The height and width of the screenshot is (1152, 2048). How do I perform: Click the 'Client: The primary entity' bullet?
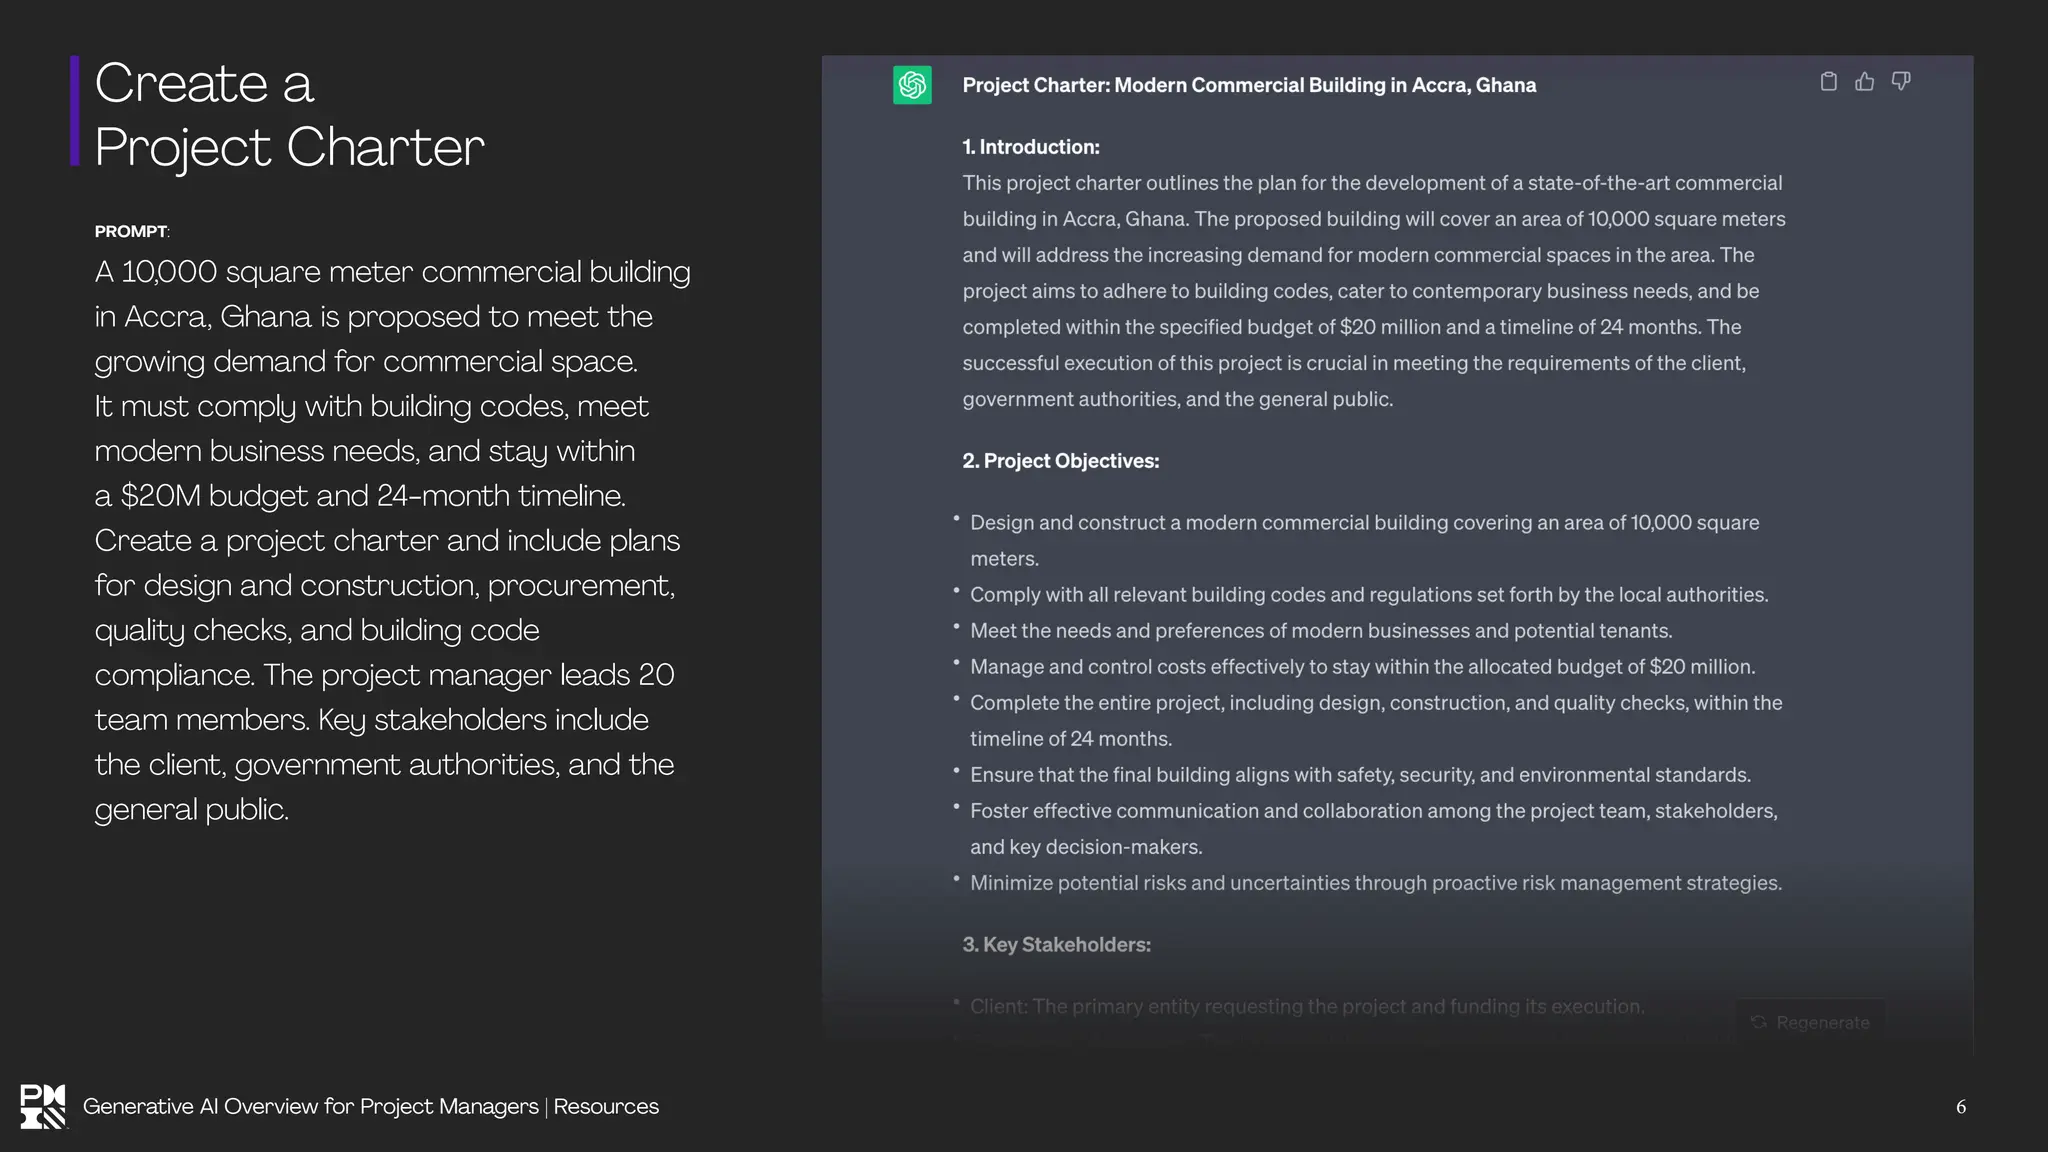pyautogui.click(x=1307, y=1006)
